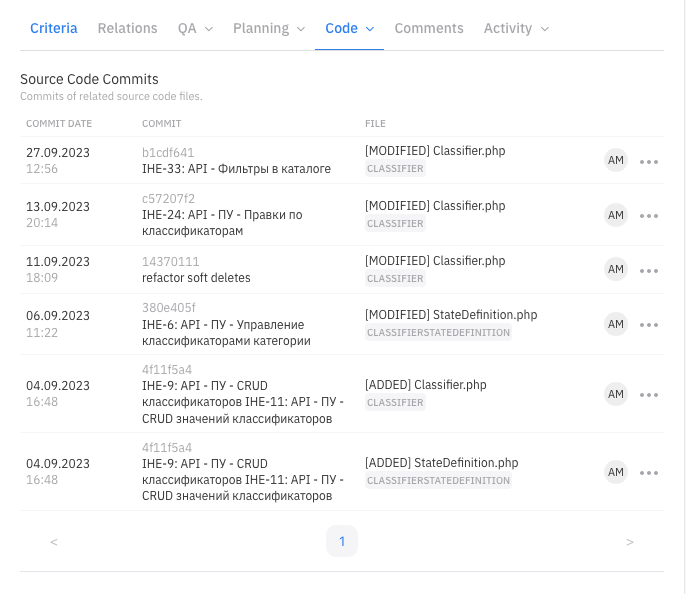Click the FILE column header

point(375,124)
